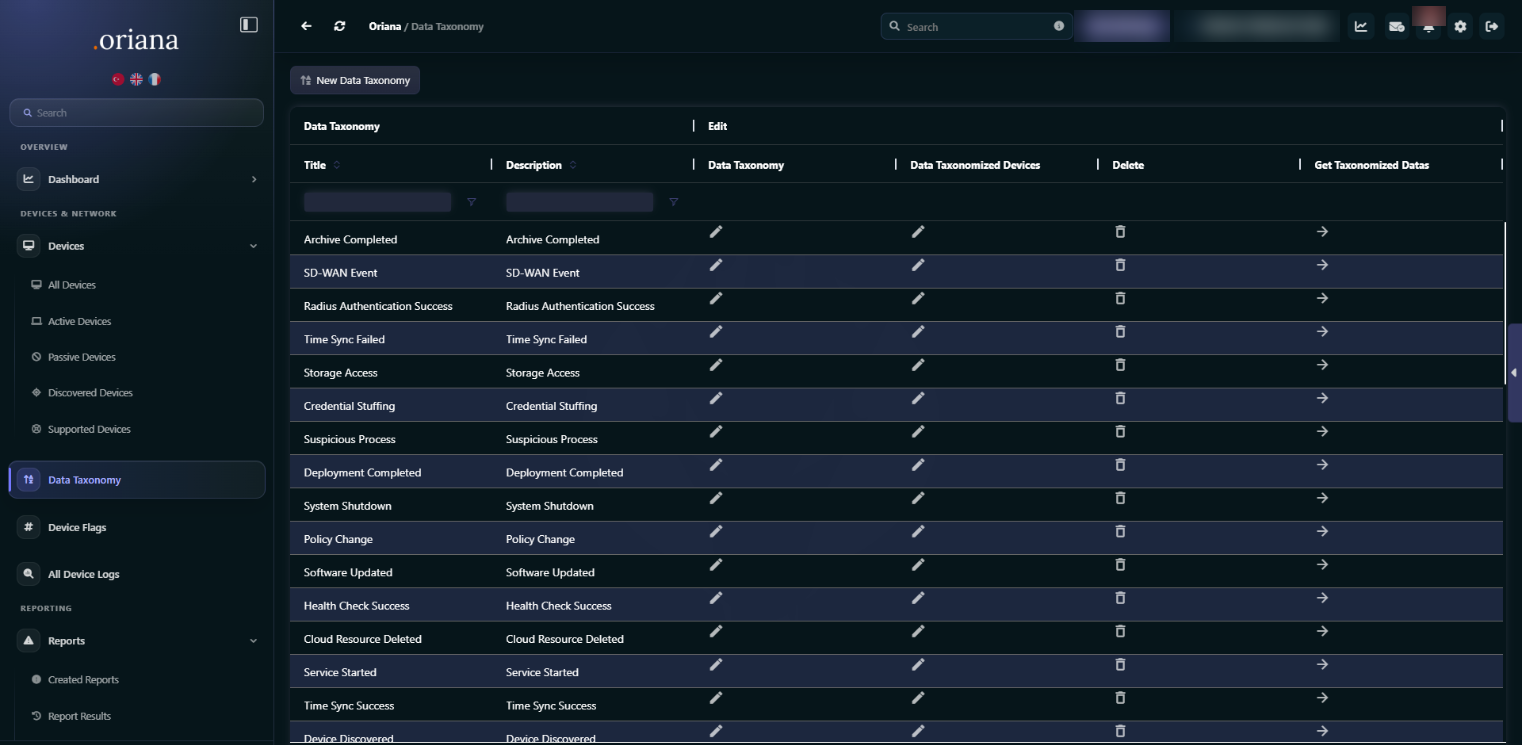Focus the top bar Search field

tap(976, 27)
